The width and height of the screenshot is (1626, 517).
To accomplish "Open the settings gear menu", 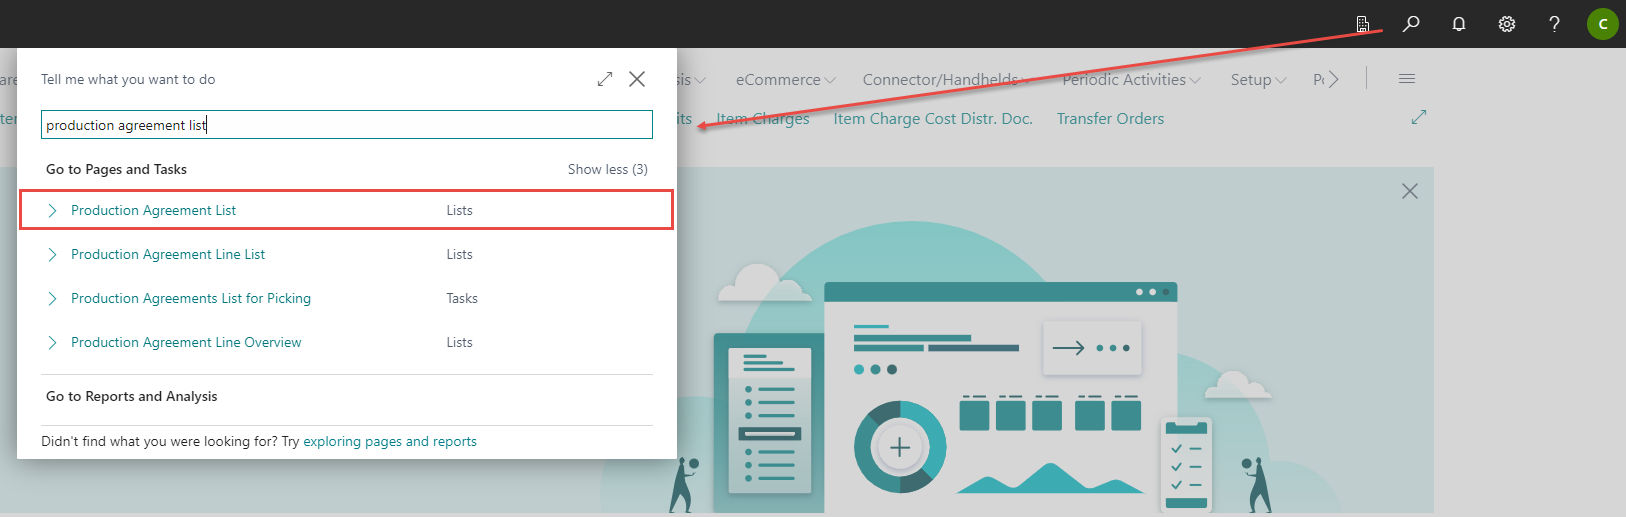I will (1507, 24).
